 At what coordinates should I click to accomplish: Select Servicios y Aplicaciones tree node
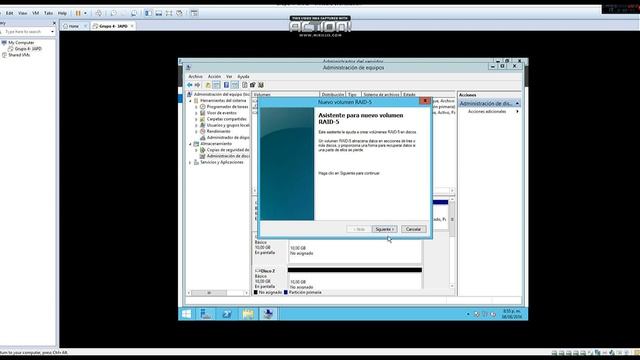(222, 162)
